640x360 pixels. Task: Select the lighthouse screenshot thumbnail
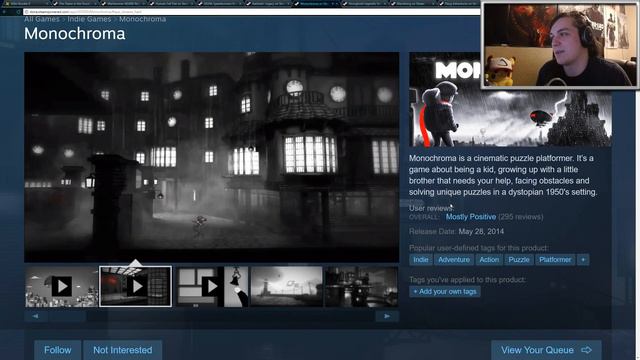point(287,287)
